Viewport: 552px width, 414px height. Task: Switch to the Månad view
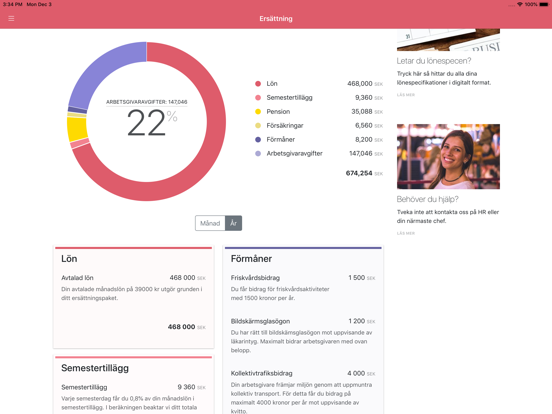tap(210, 223)
